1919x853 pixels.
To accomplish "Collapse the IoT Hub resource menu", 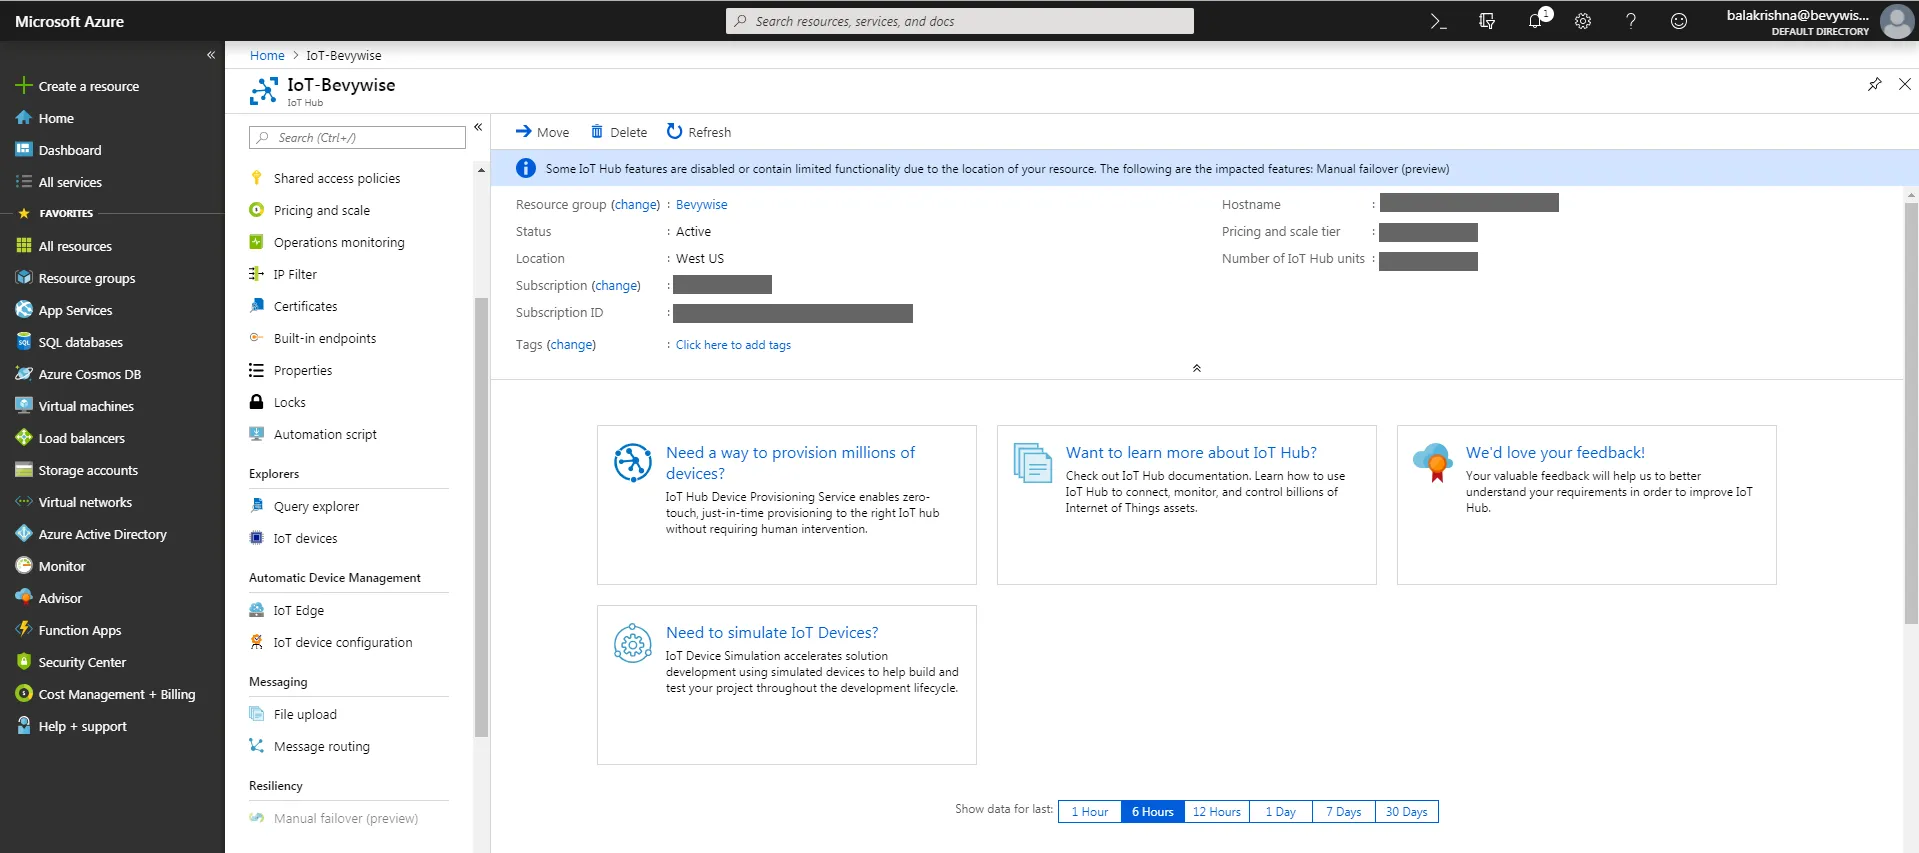I will click(478, 127).
